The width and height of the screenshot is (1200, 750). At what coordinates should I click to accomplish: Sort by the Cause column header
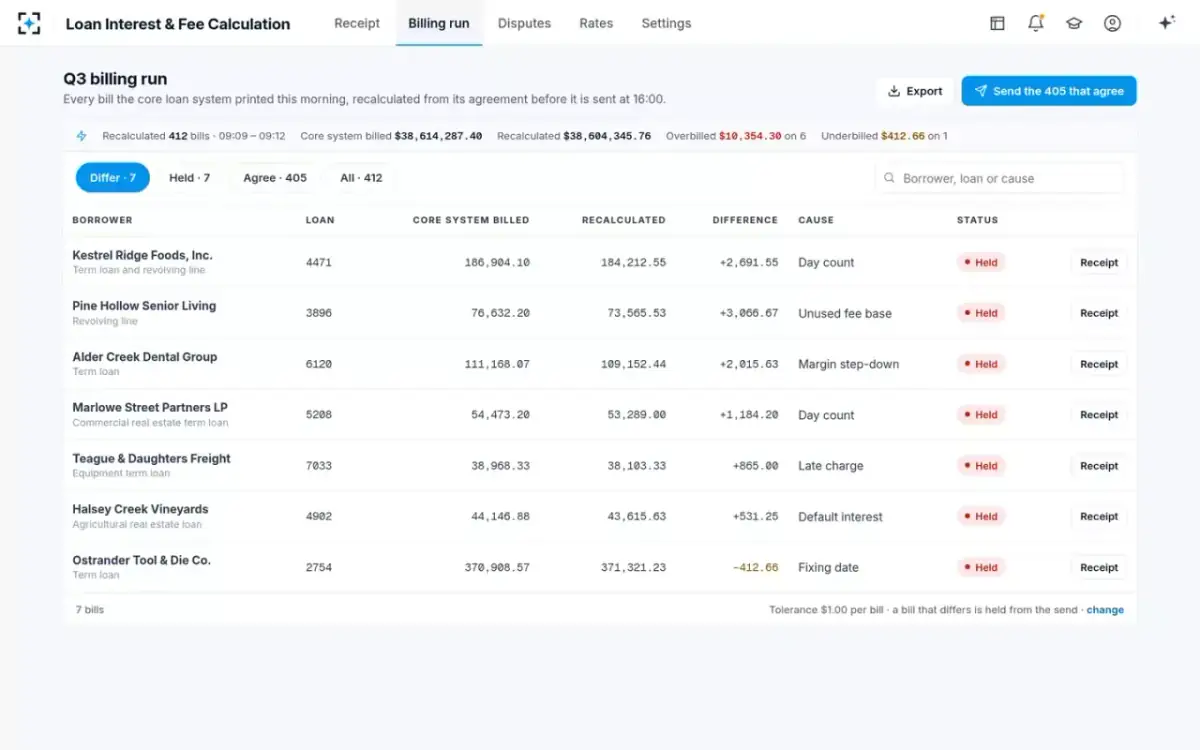coord(816,220)
